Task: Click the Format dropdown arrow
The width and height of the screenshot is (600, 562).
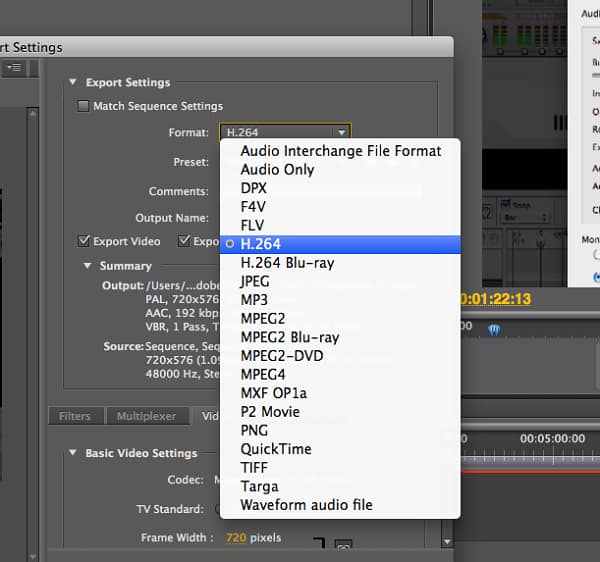Action: point(341,132)
